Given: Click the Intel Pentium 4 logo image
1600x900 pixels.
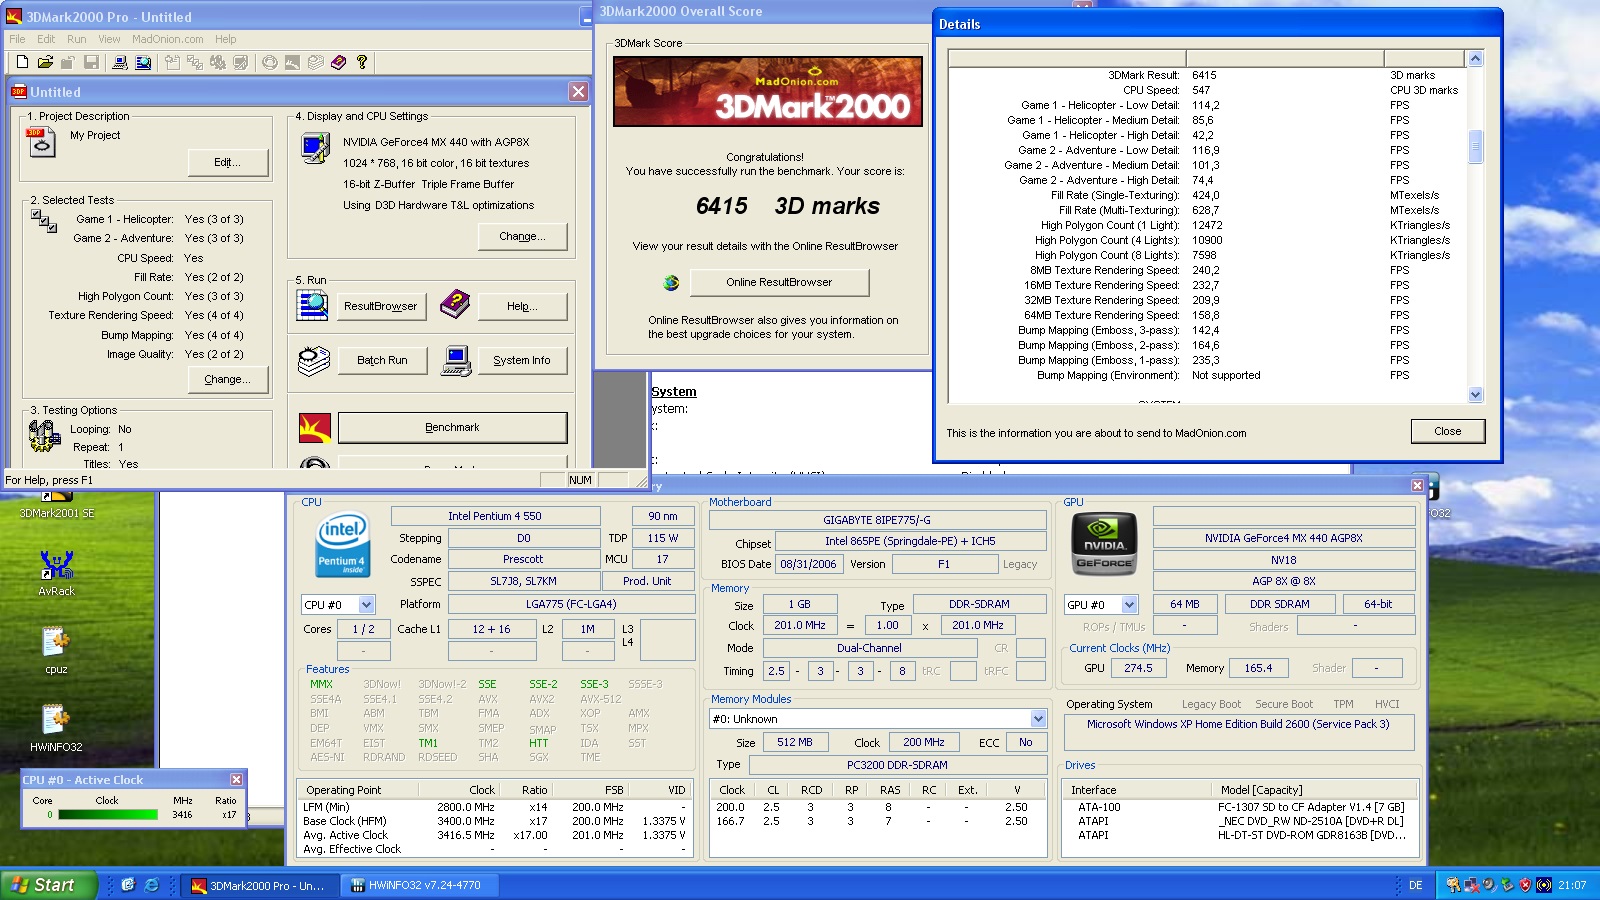Looking at the screenshot, I should click(342, 545).
